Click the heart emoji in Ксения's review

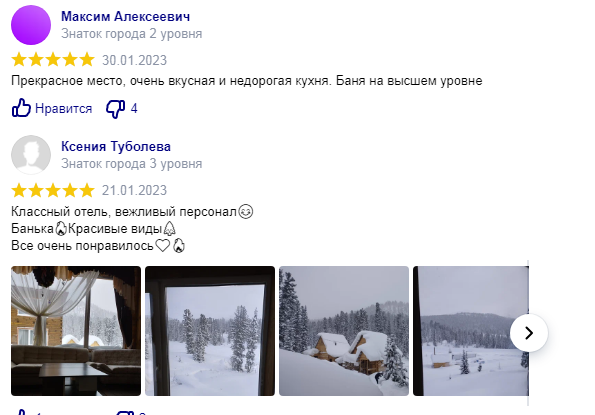tap(163, 245)
